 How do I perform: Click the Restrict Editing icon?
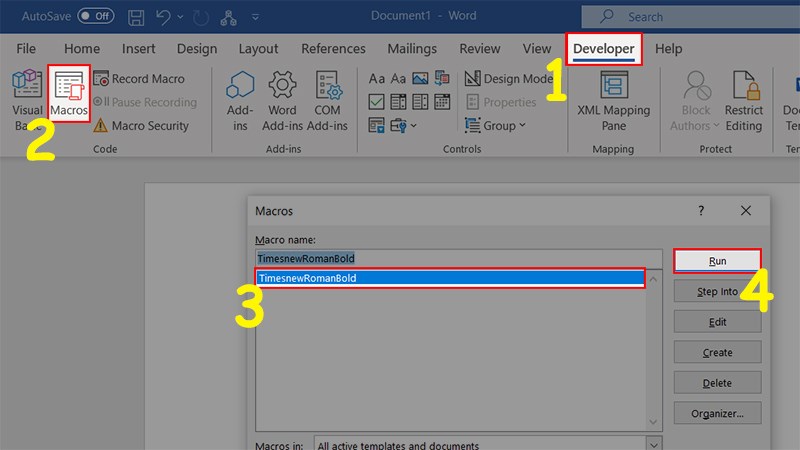[x=743, y=101]
